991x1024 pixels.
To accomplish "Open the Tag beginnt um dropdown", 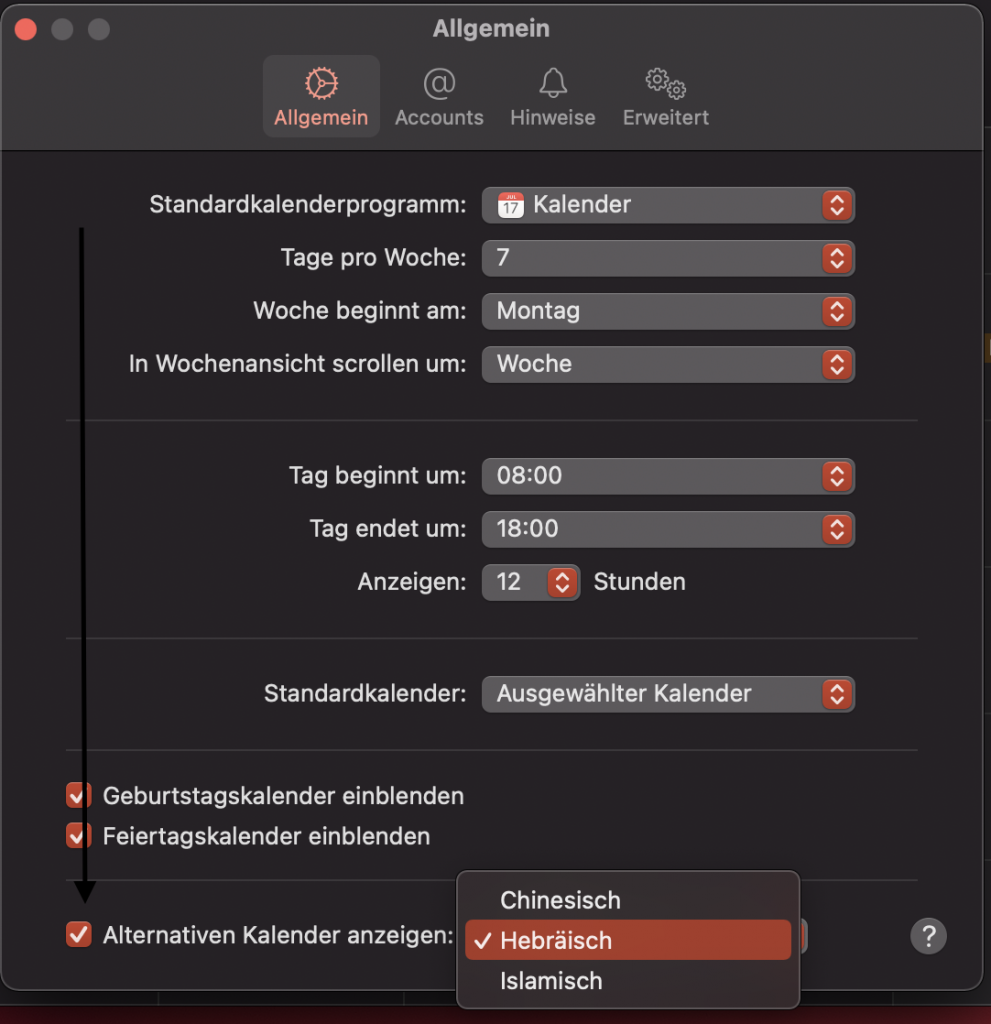I will pos(668,476).
